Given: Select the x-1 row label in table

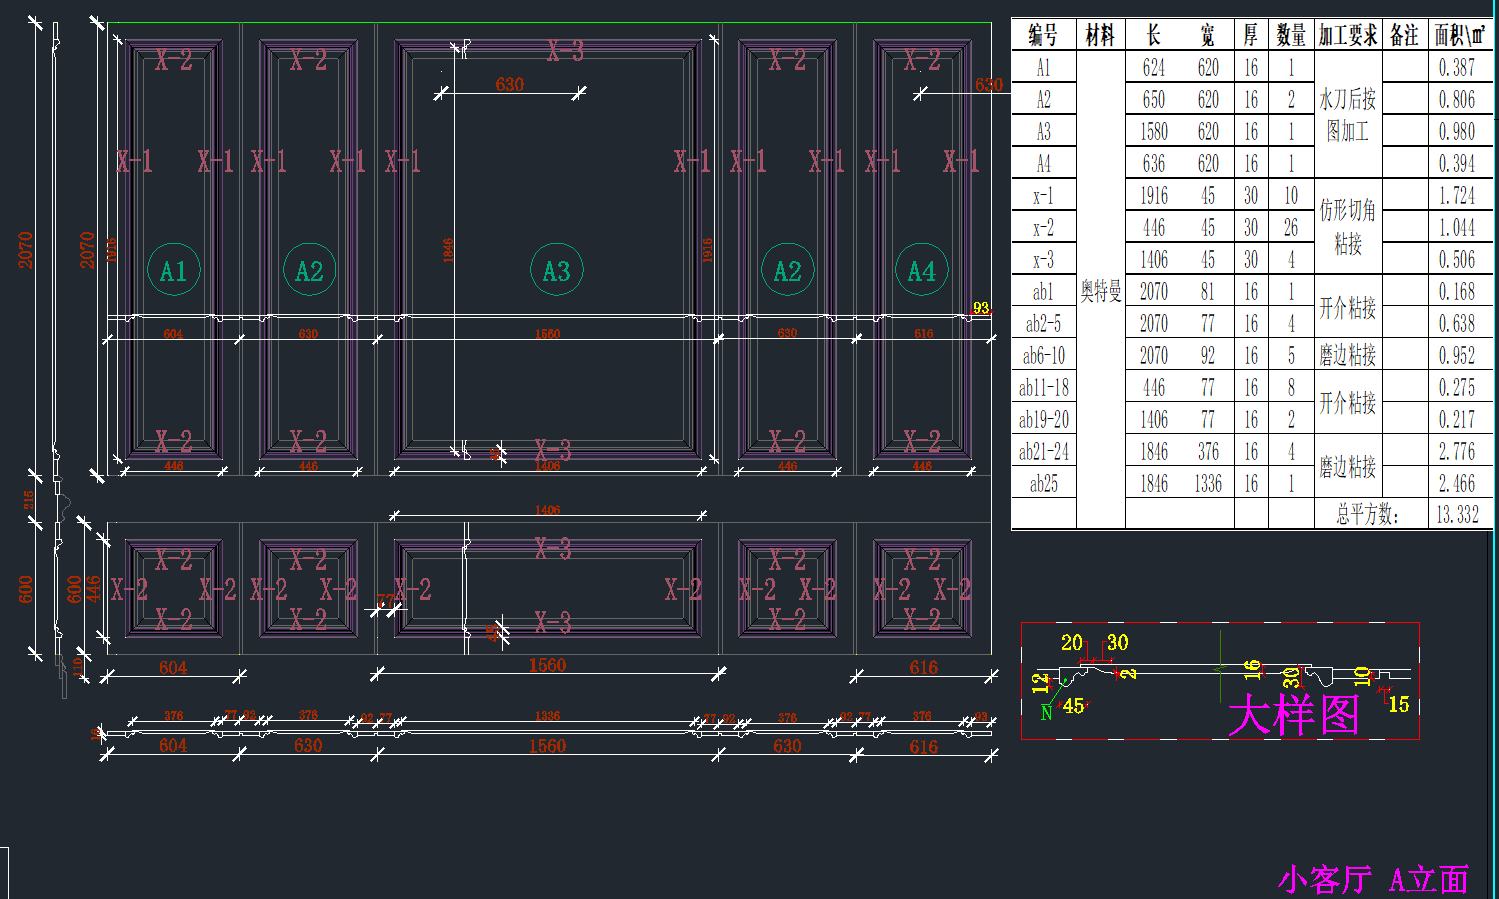Looking at the screenshot, I should click(1043, 196).
